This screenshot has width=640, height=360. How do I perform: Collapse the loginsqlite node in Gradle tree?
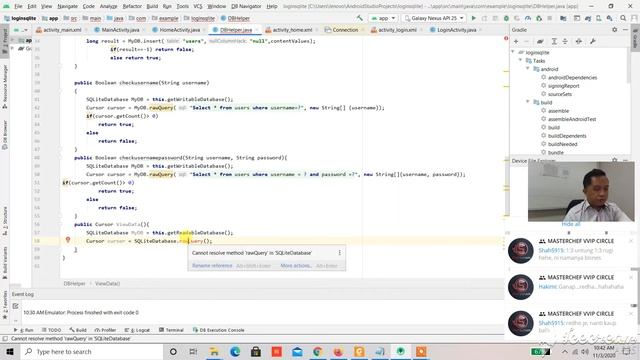[x=513, y=52]
